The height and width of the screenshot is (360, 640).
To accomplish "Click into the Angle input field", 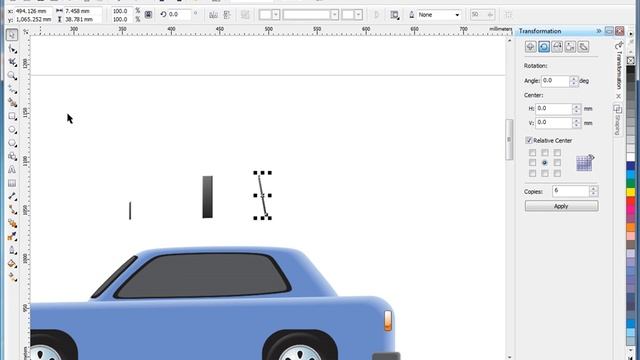I will [556, 81].
